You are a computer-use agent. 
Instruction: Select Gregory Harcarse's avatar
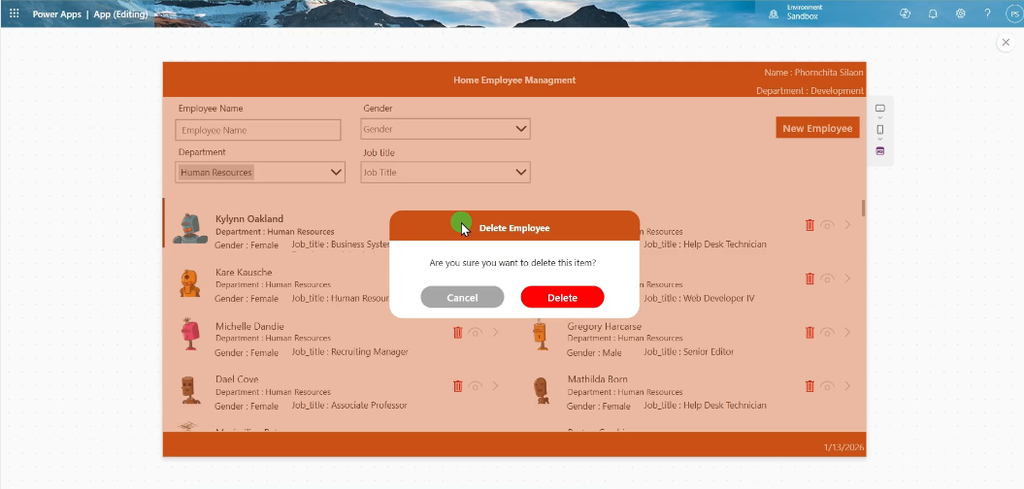[540, 335]
